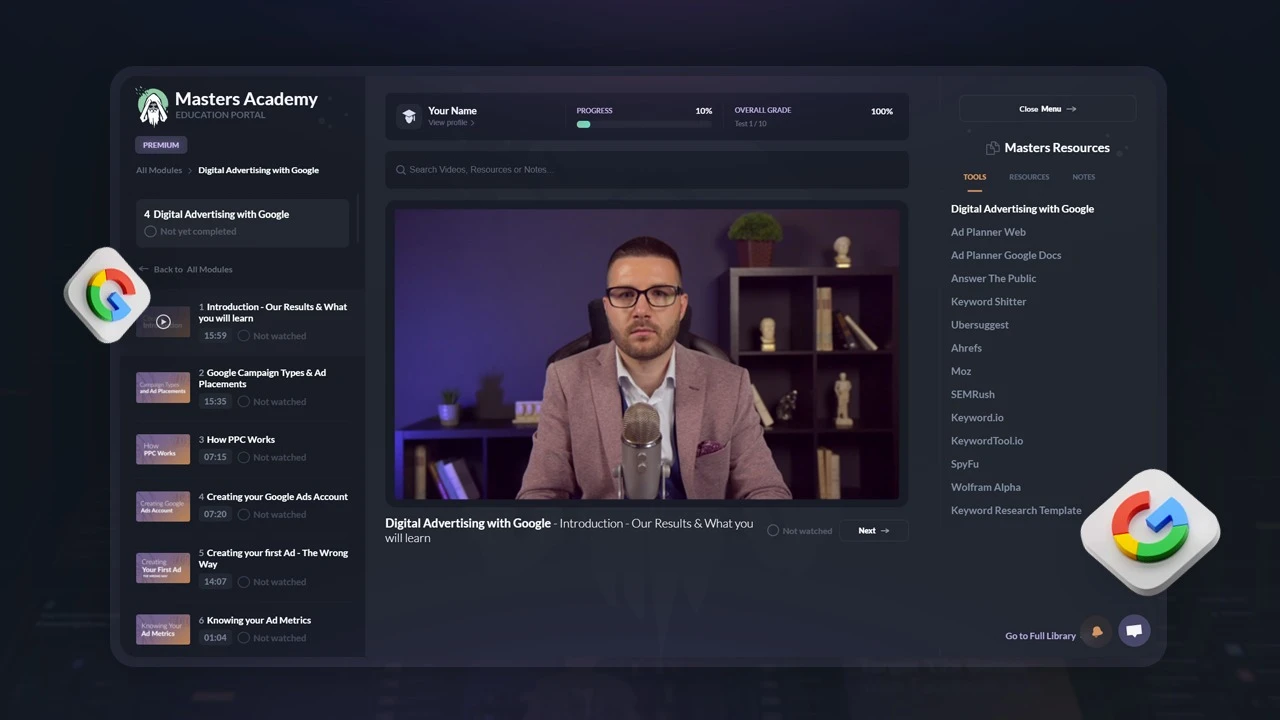
Task: Mark Introduction lesson as watched in sidebar
Action: click(244, 336)
